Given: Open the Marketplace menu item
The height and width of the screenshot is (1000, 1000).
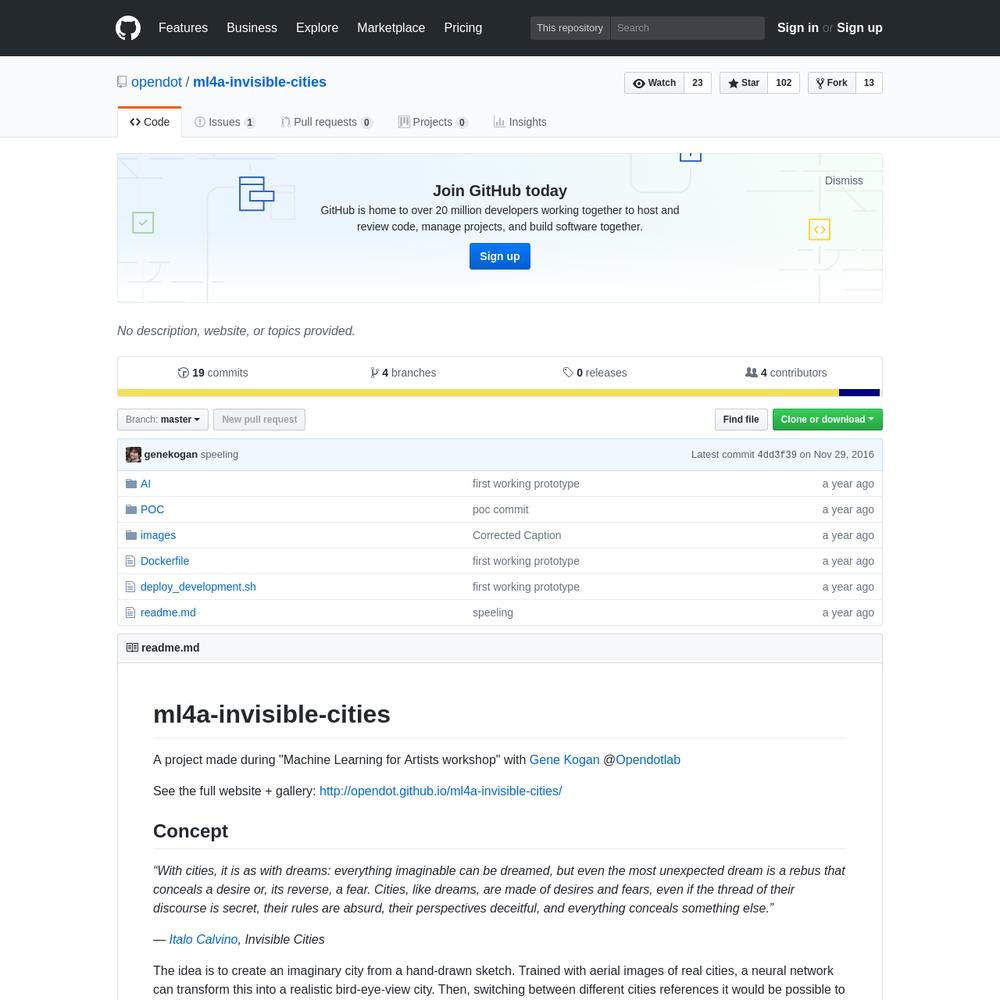Looking at the screenshot, I should pyautogui.click(x=391, y=28).
